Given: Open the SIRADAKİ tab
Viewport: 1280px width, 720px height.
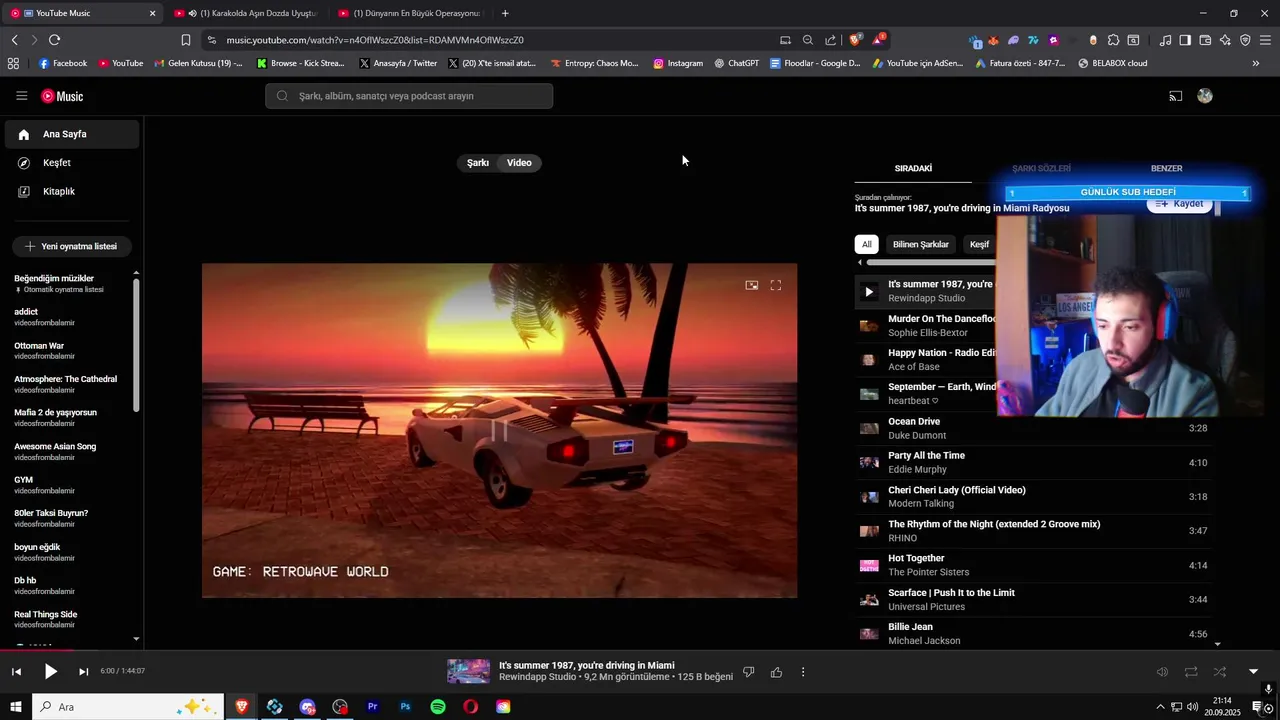Looking at the screenshot, I should [913, 168].
